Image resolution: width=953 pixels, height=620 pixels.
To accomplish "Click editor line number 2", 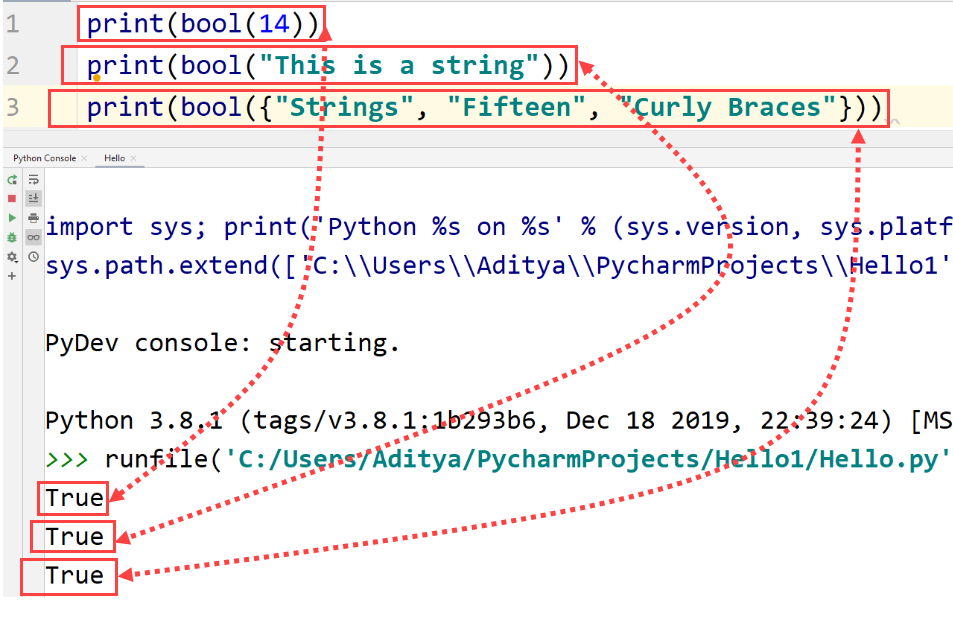I will click(13, 65).
